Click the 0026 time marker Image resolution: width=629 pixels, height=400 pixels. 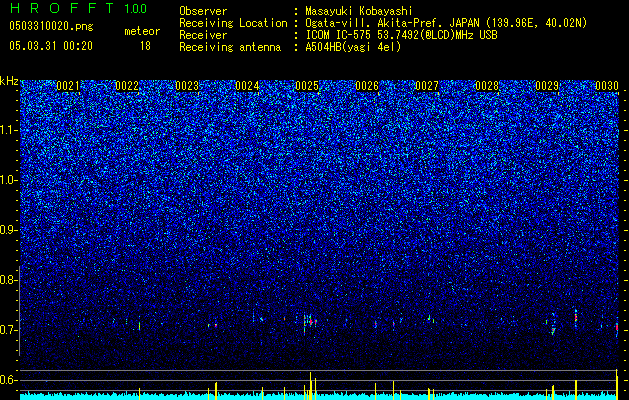[x=367, y=86]
